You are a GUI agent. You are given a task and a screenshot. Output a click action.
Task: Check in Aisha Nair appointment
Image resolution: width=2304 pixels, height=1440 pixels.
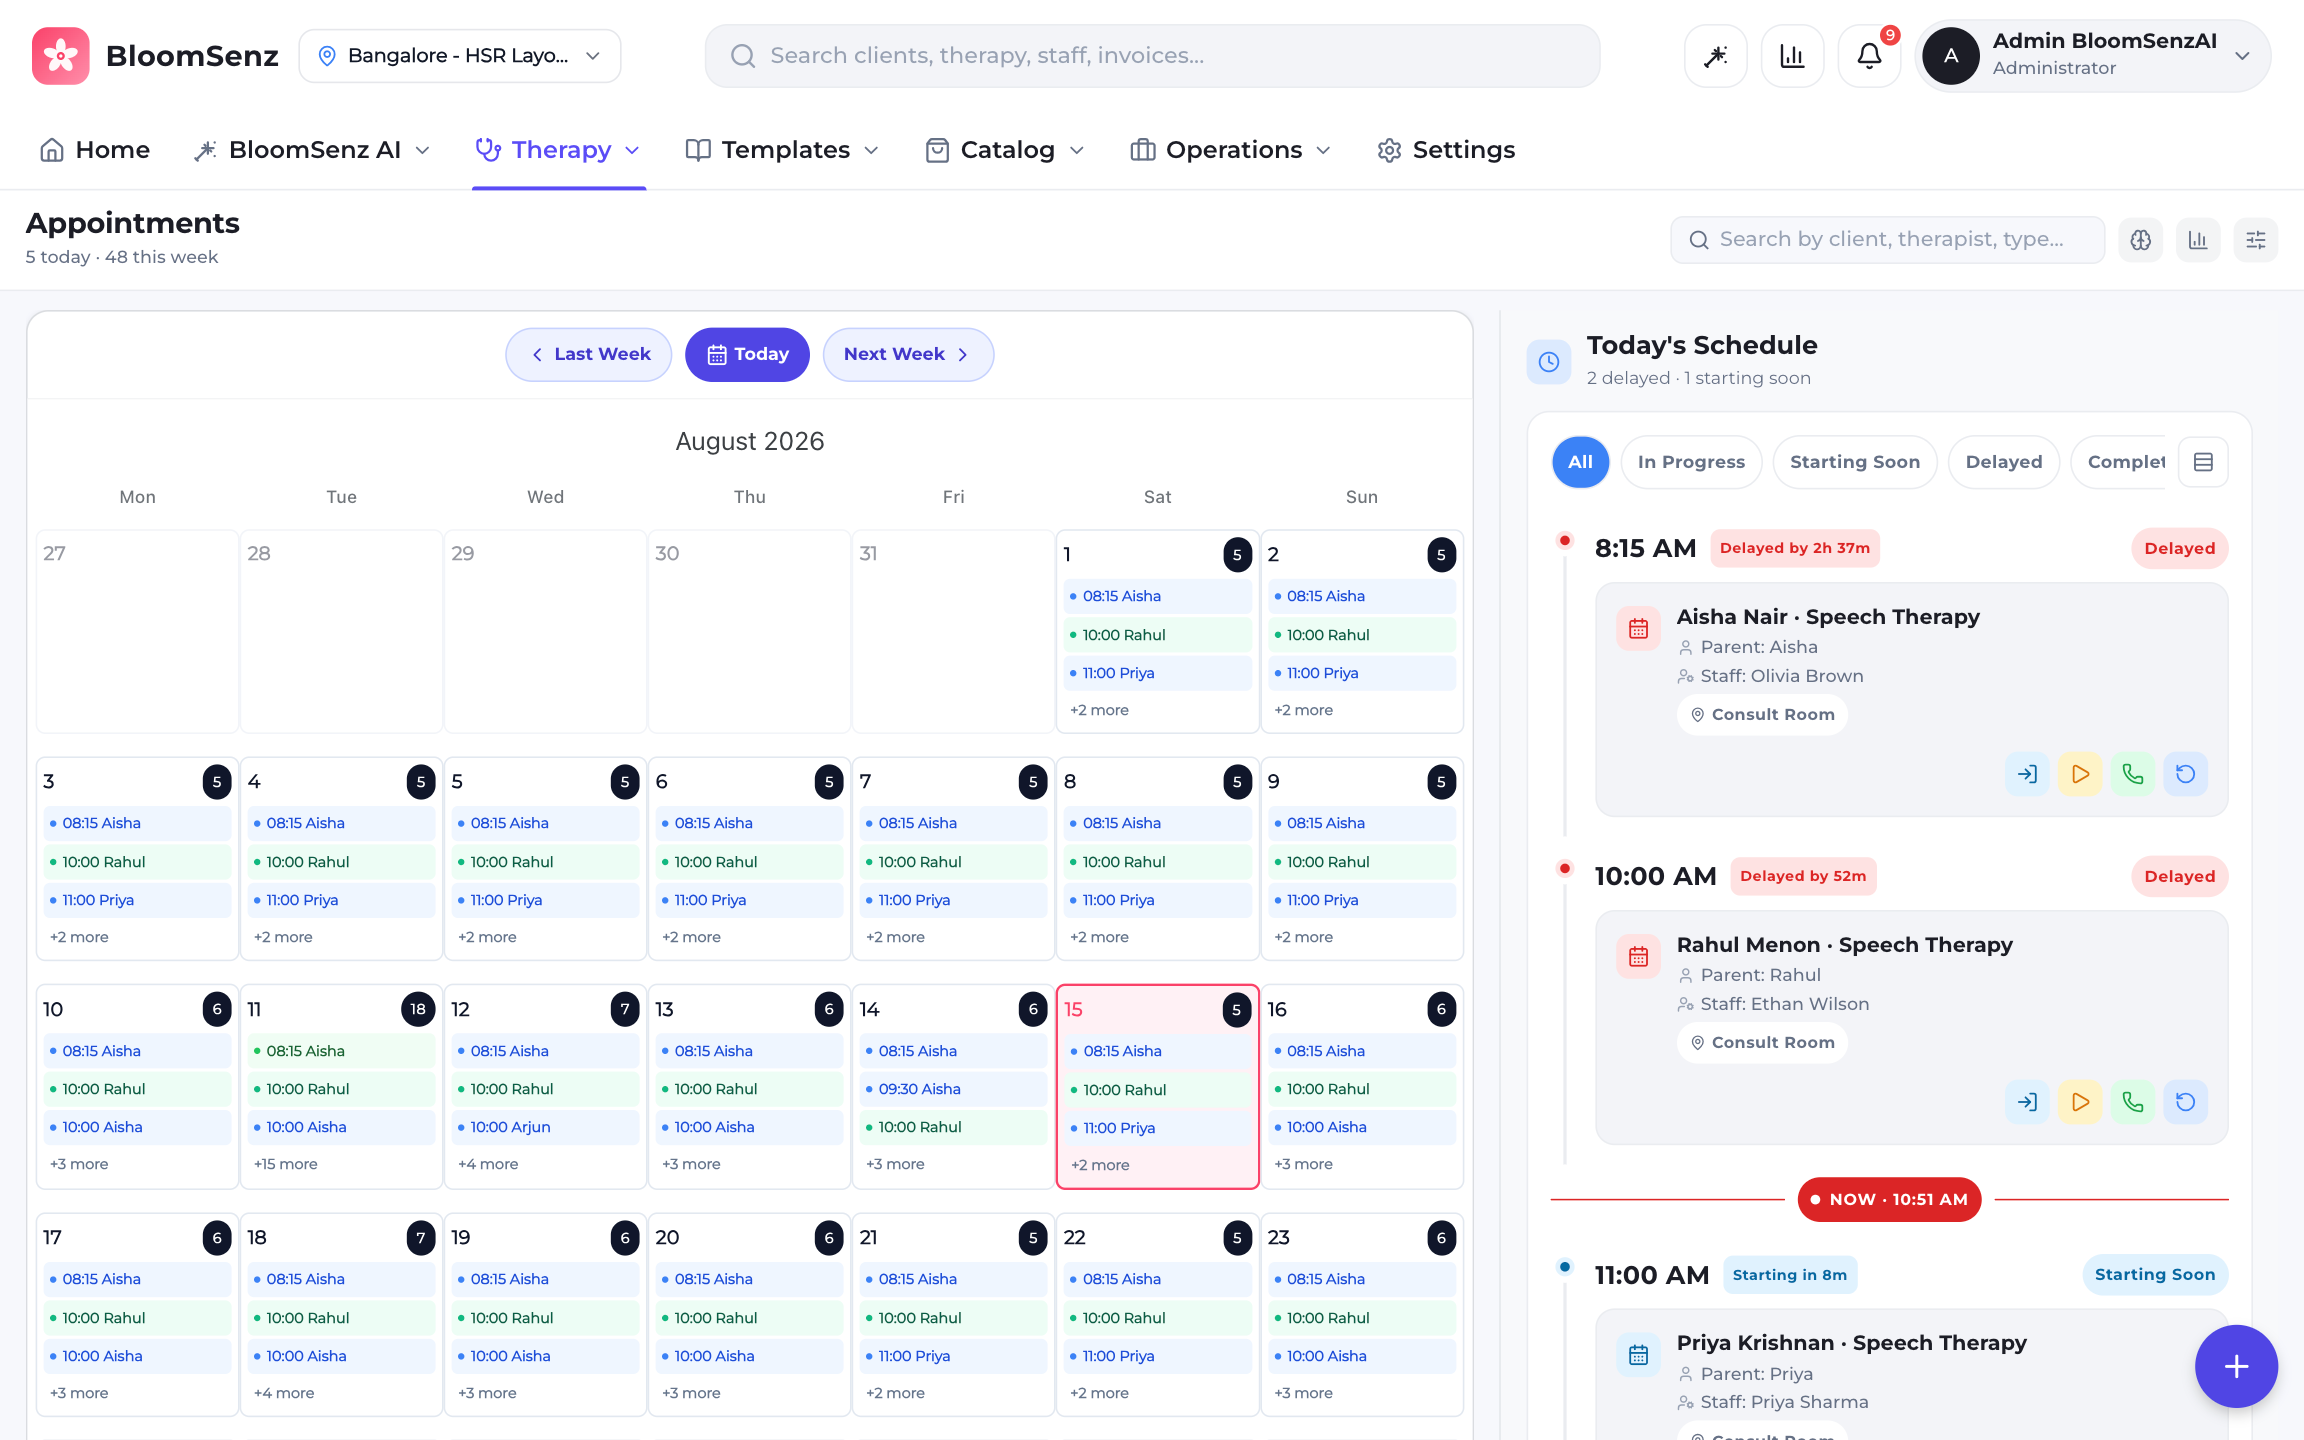2027,774
